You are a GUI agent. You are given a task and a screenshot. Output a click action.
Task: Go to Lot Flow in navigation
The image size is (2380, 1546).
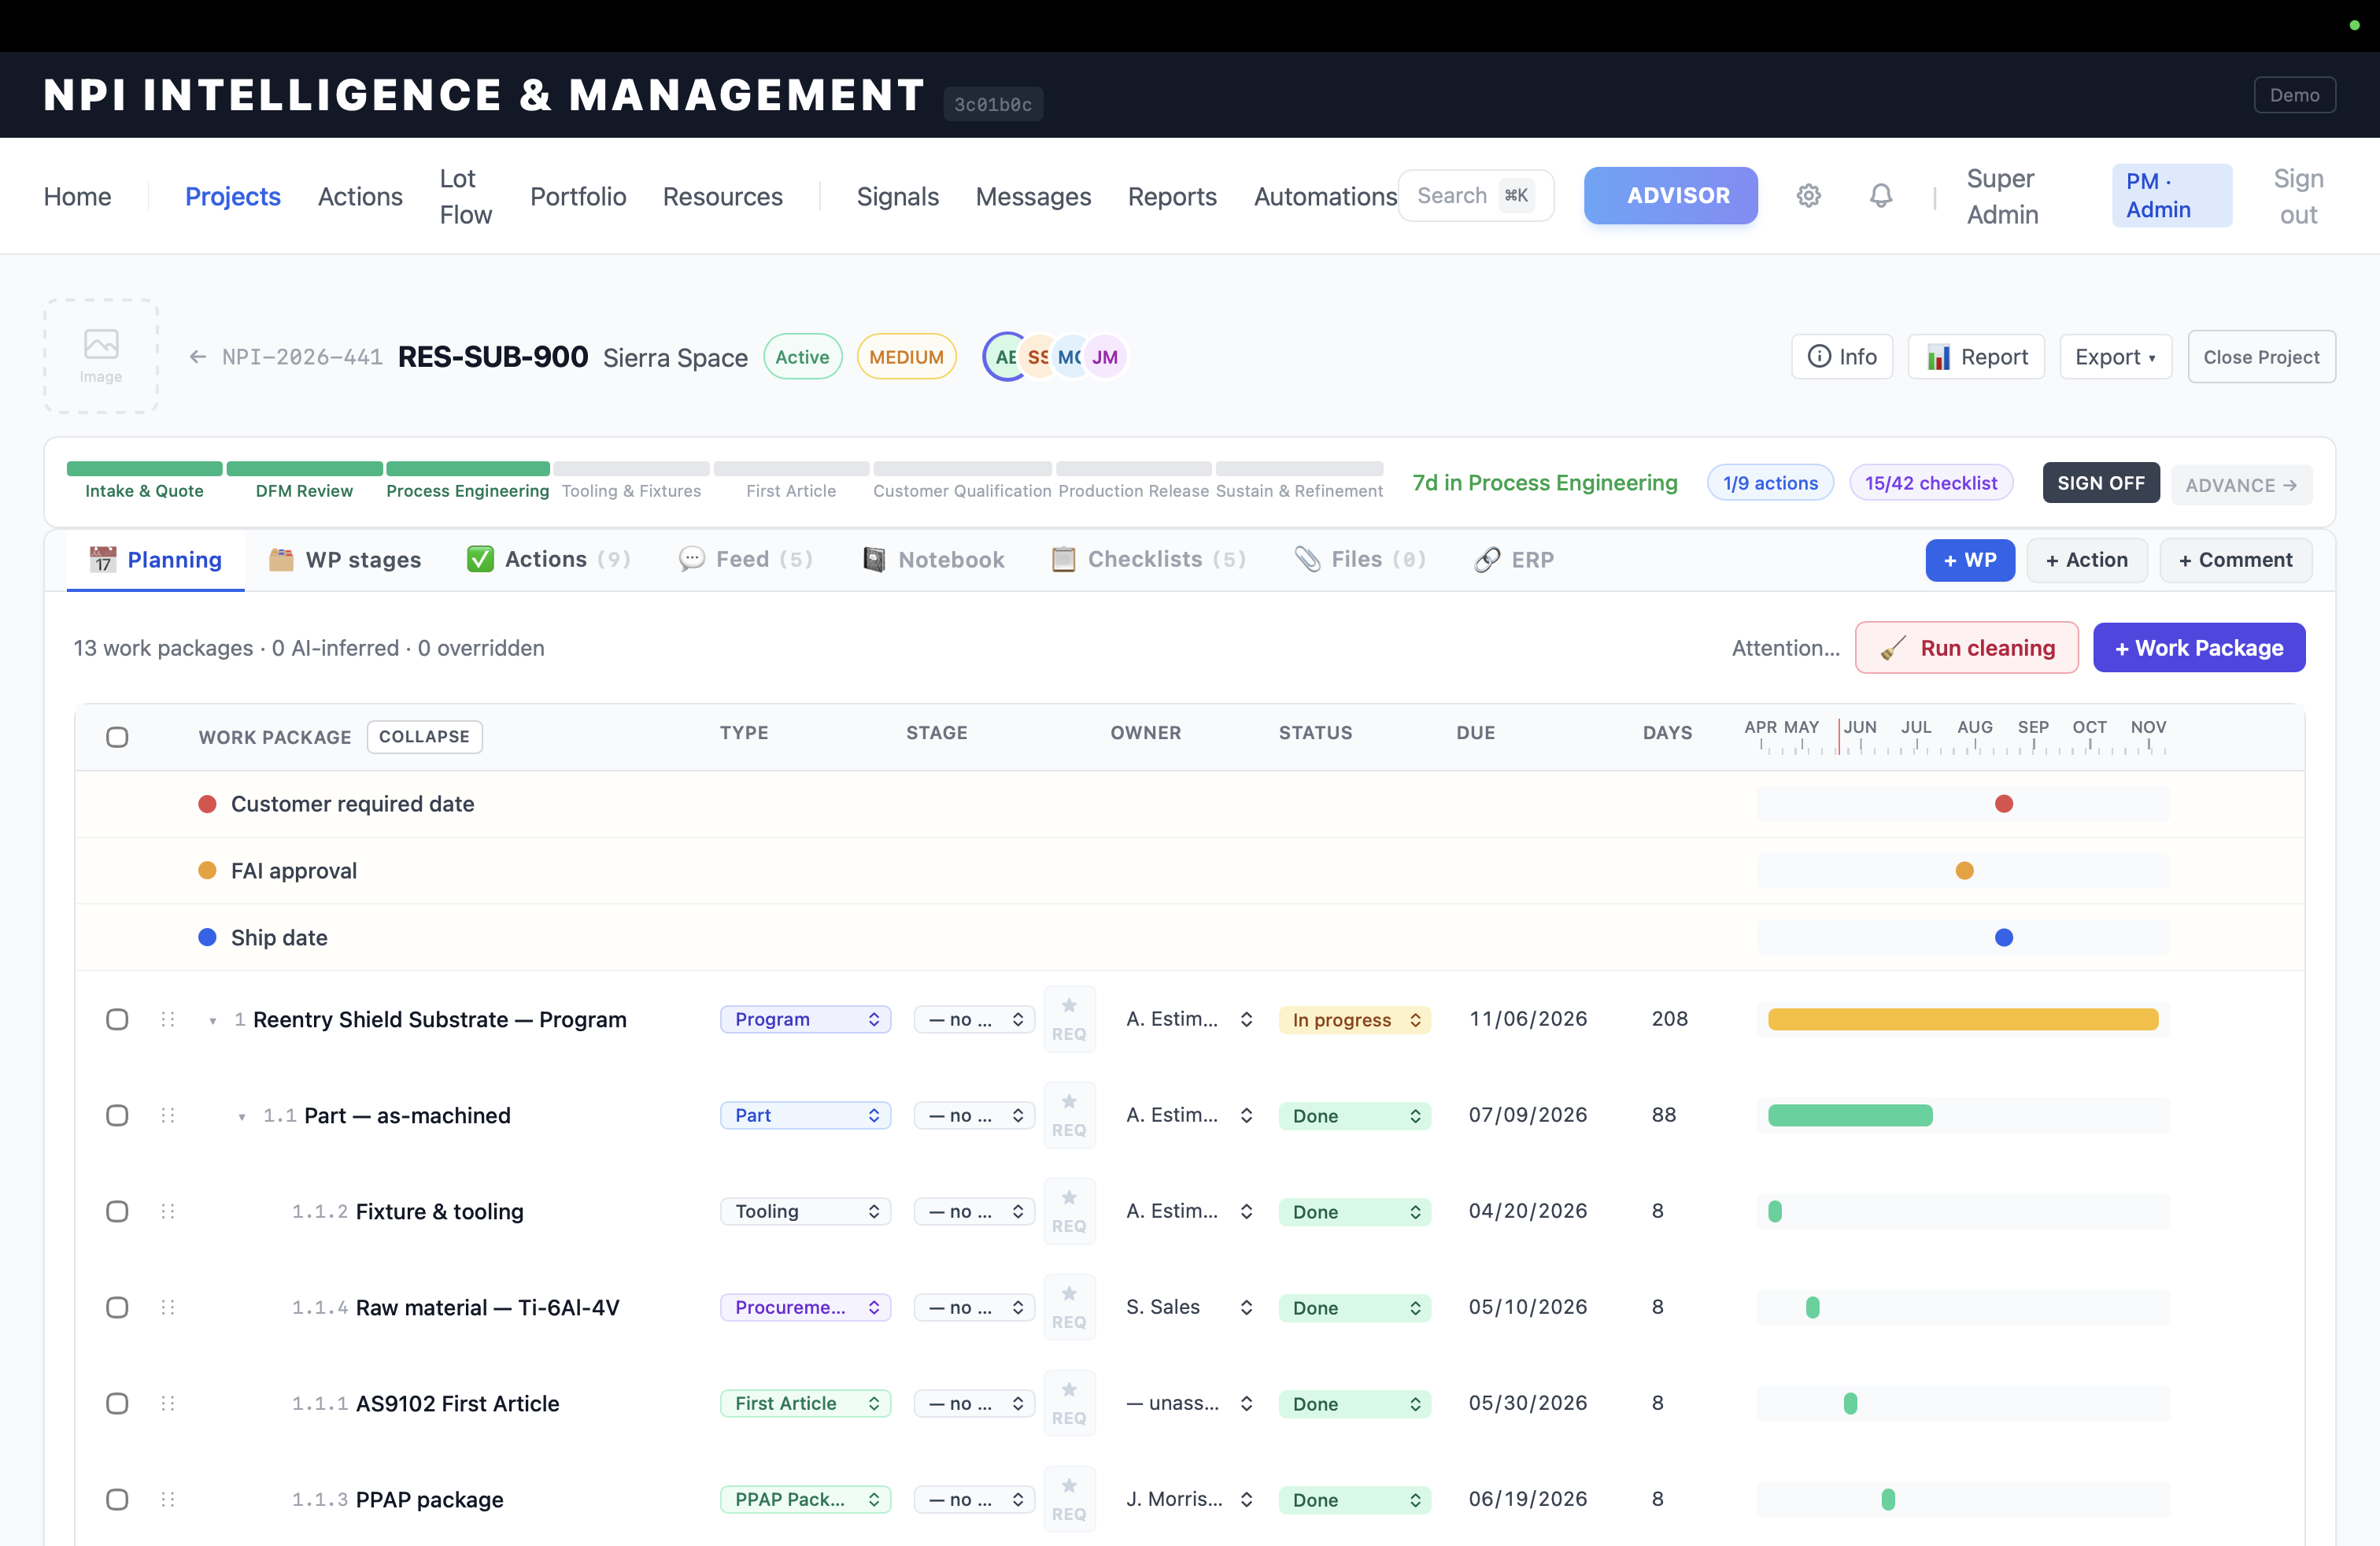point(466,196)
